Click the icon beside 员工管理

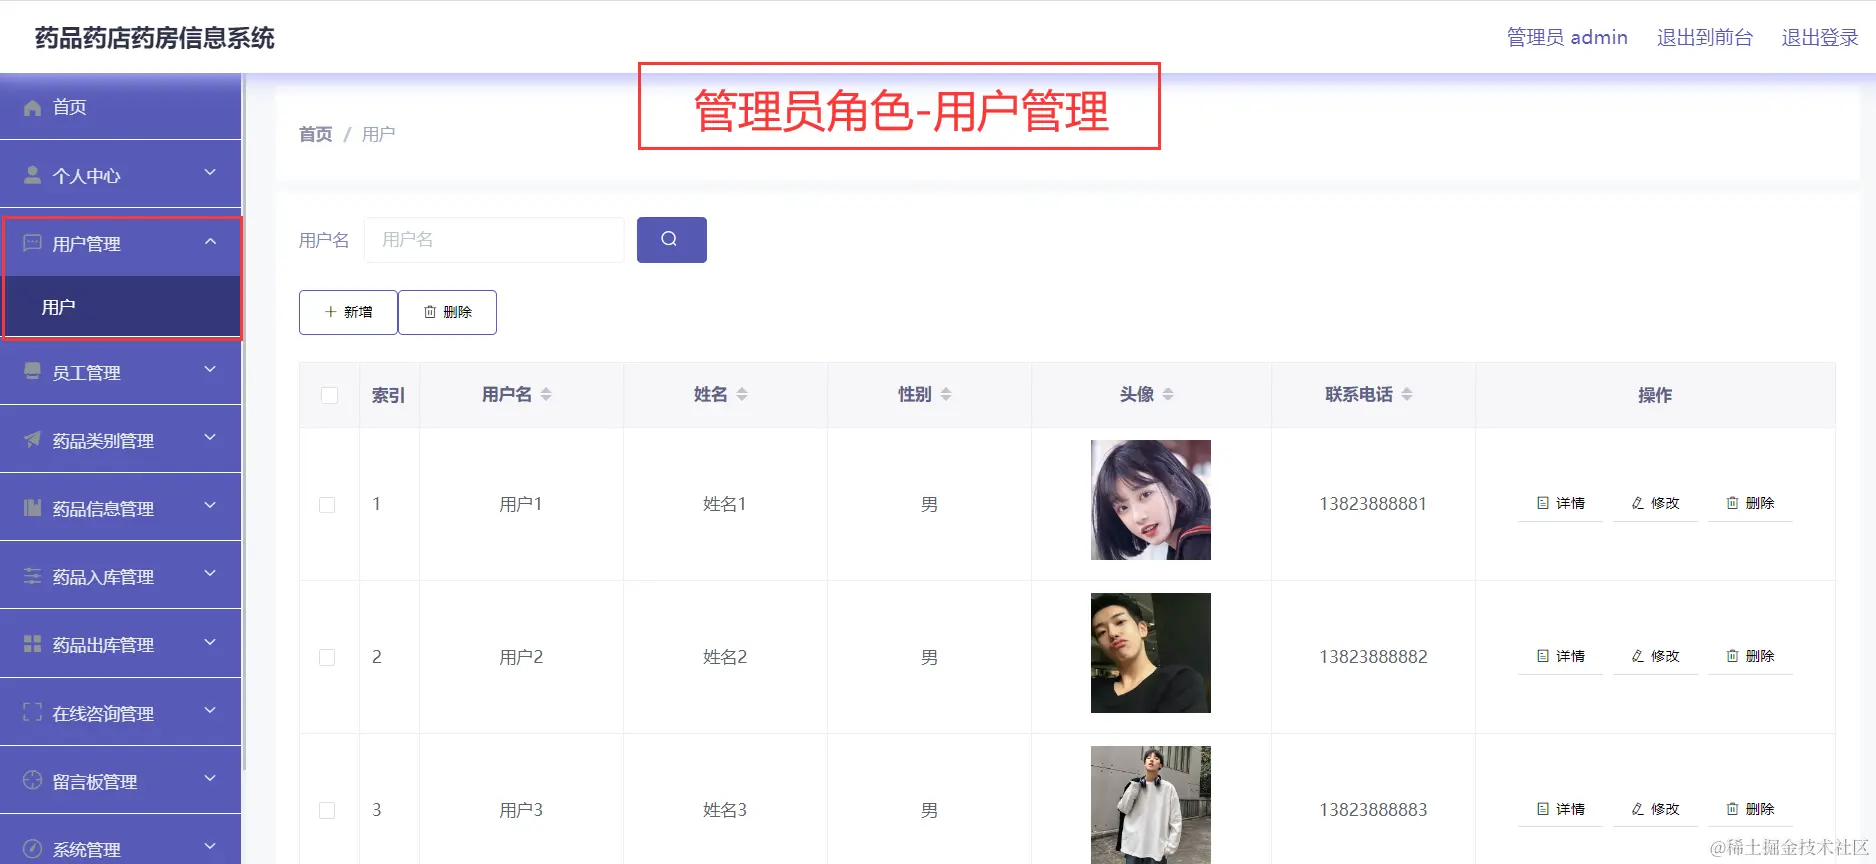(x=32, y=372)
